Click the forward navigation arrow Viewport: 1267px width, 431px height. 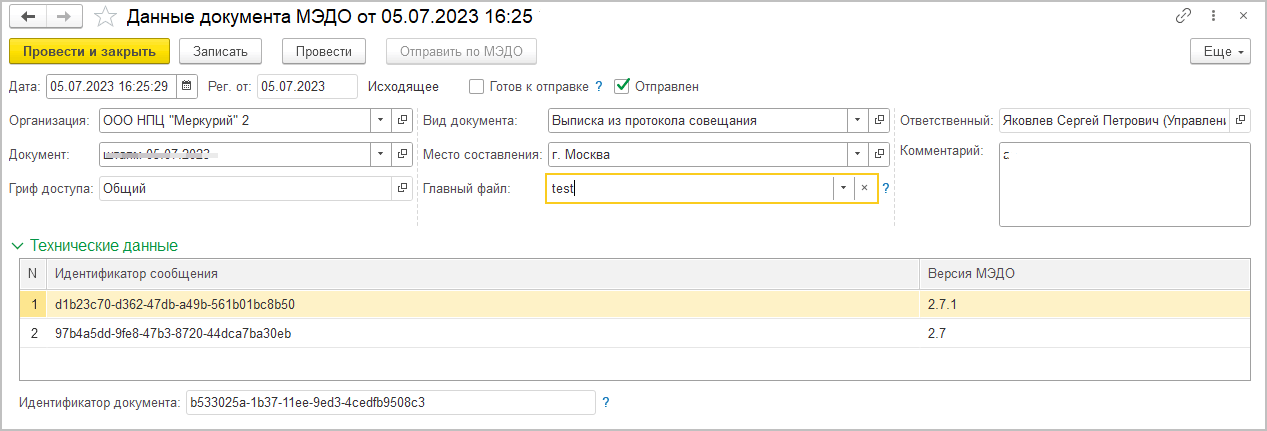coord(63,17)
